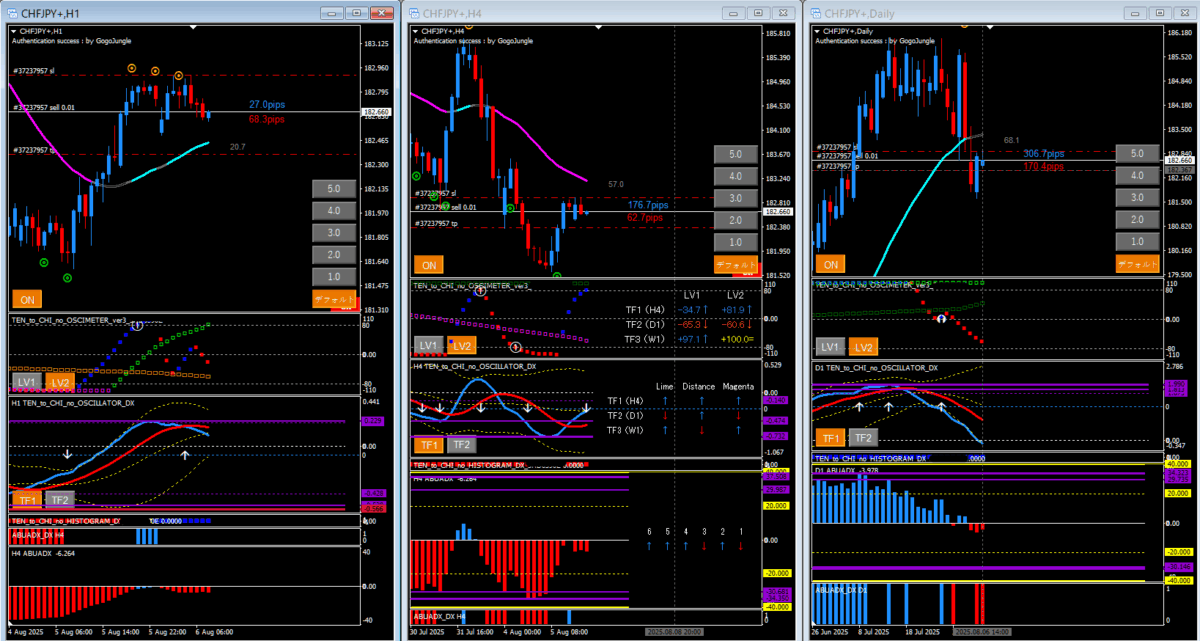Toggle the ON button in H1 chart
This screenshot has height=641, width=1200.
pyautogui.click(x=27, y=298)
